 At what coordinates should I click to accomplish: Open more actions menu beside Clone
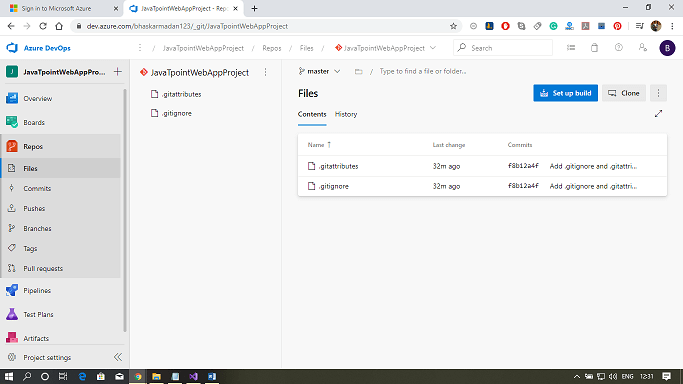coord(658,93)
